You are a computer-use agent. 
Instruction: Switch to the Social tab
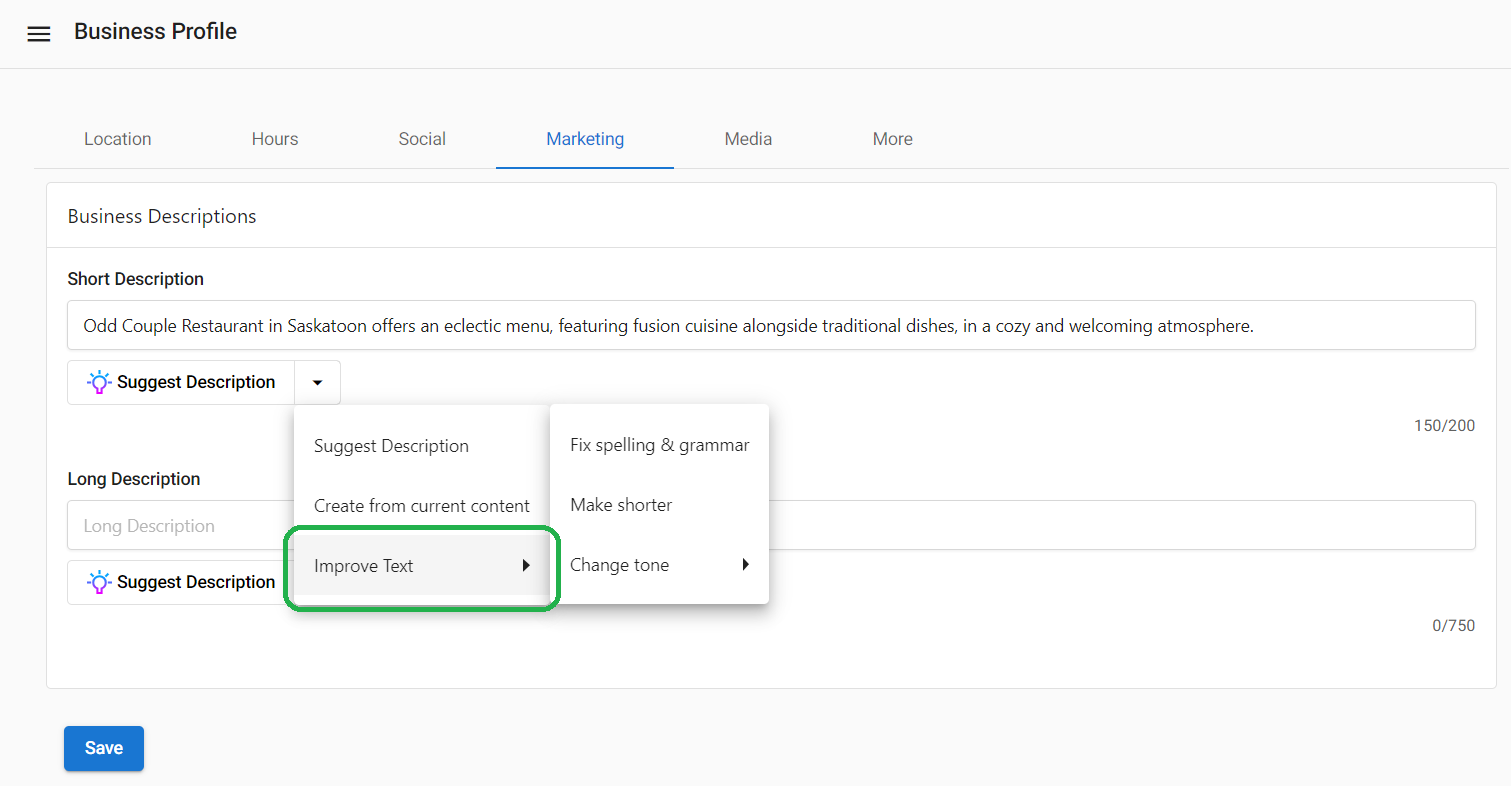[x=421, y=139]
